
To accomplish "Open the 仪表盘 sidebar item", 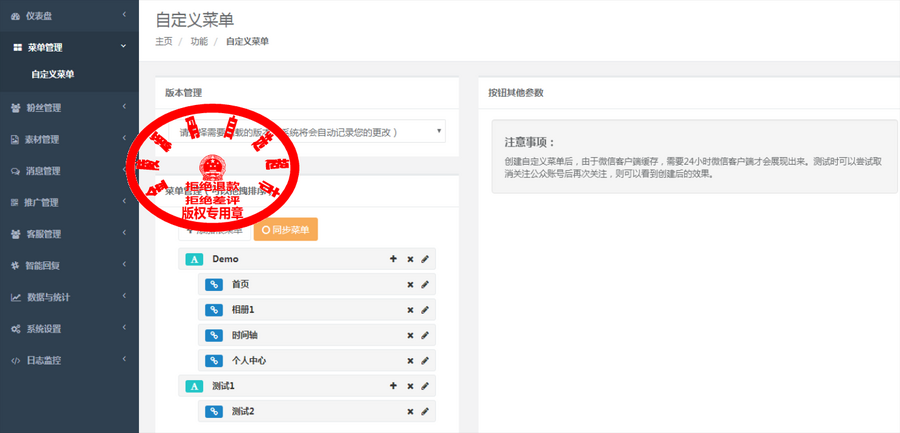I will pyautogui.click(x=69, y=16).
